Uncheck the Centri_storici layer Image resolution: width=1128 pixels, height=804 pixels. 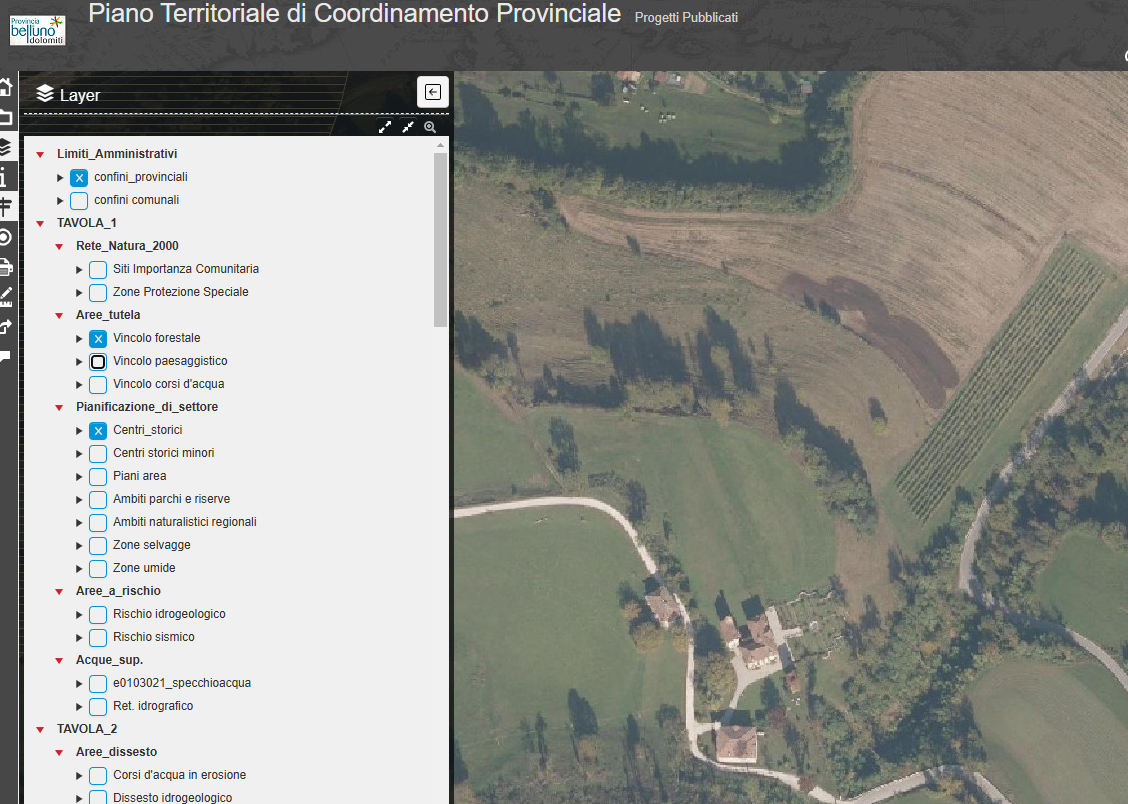[x=98, y=431]
